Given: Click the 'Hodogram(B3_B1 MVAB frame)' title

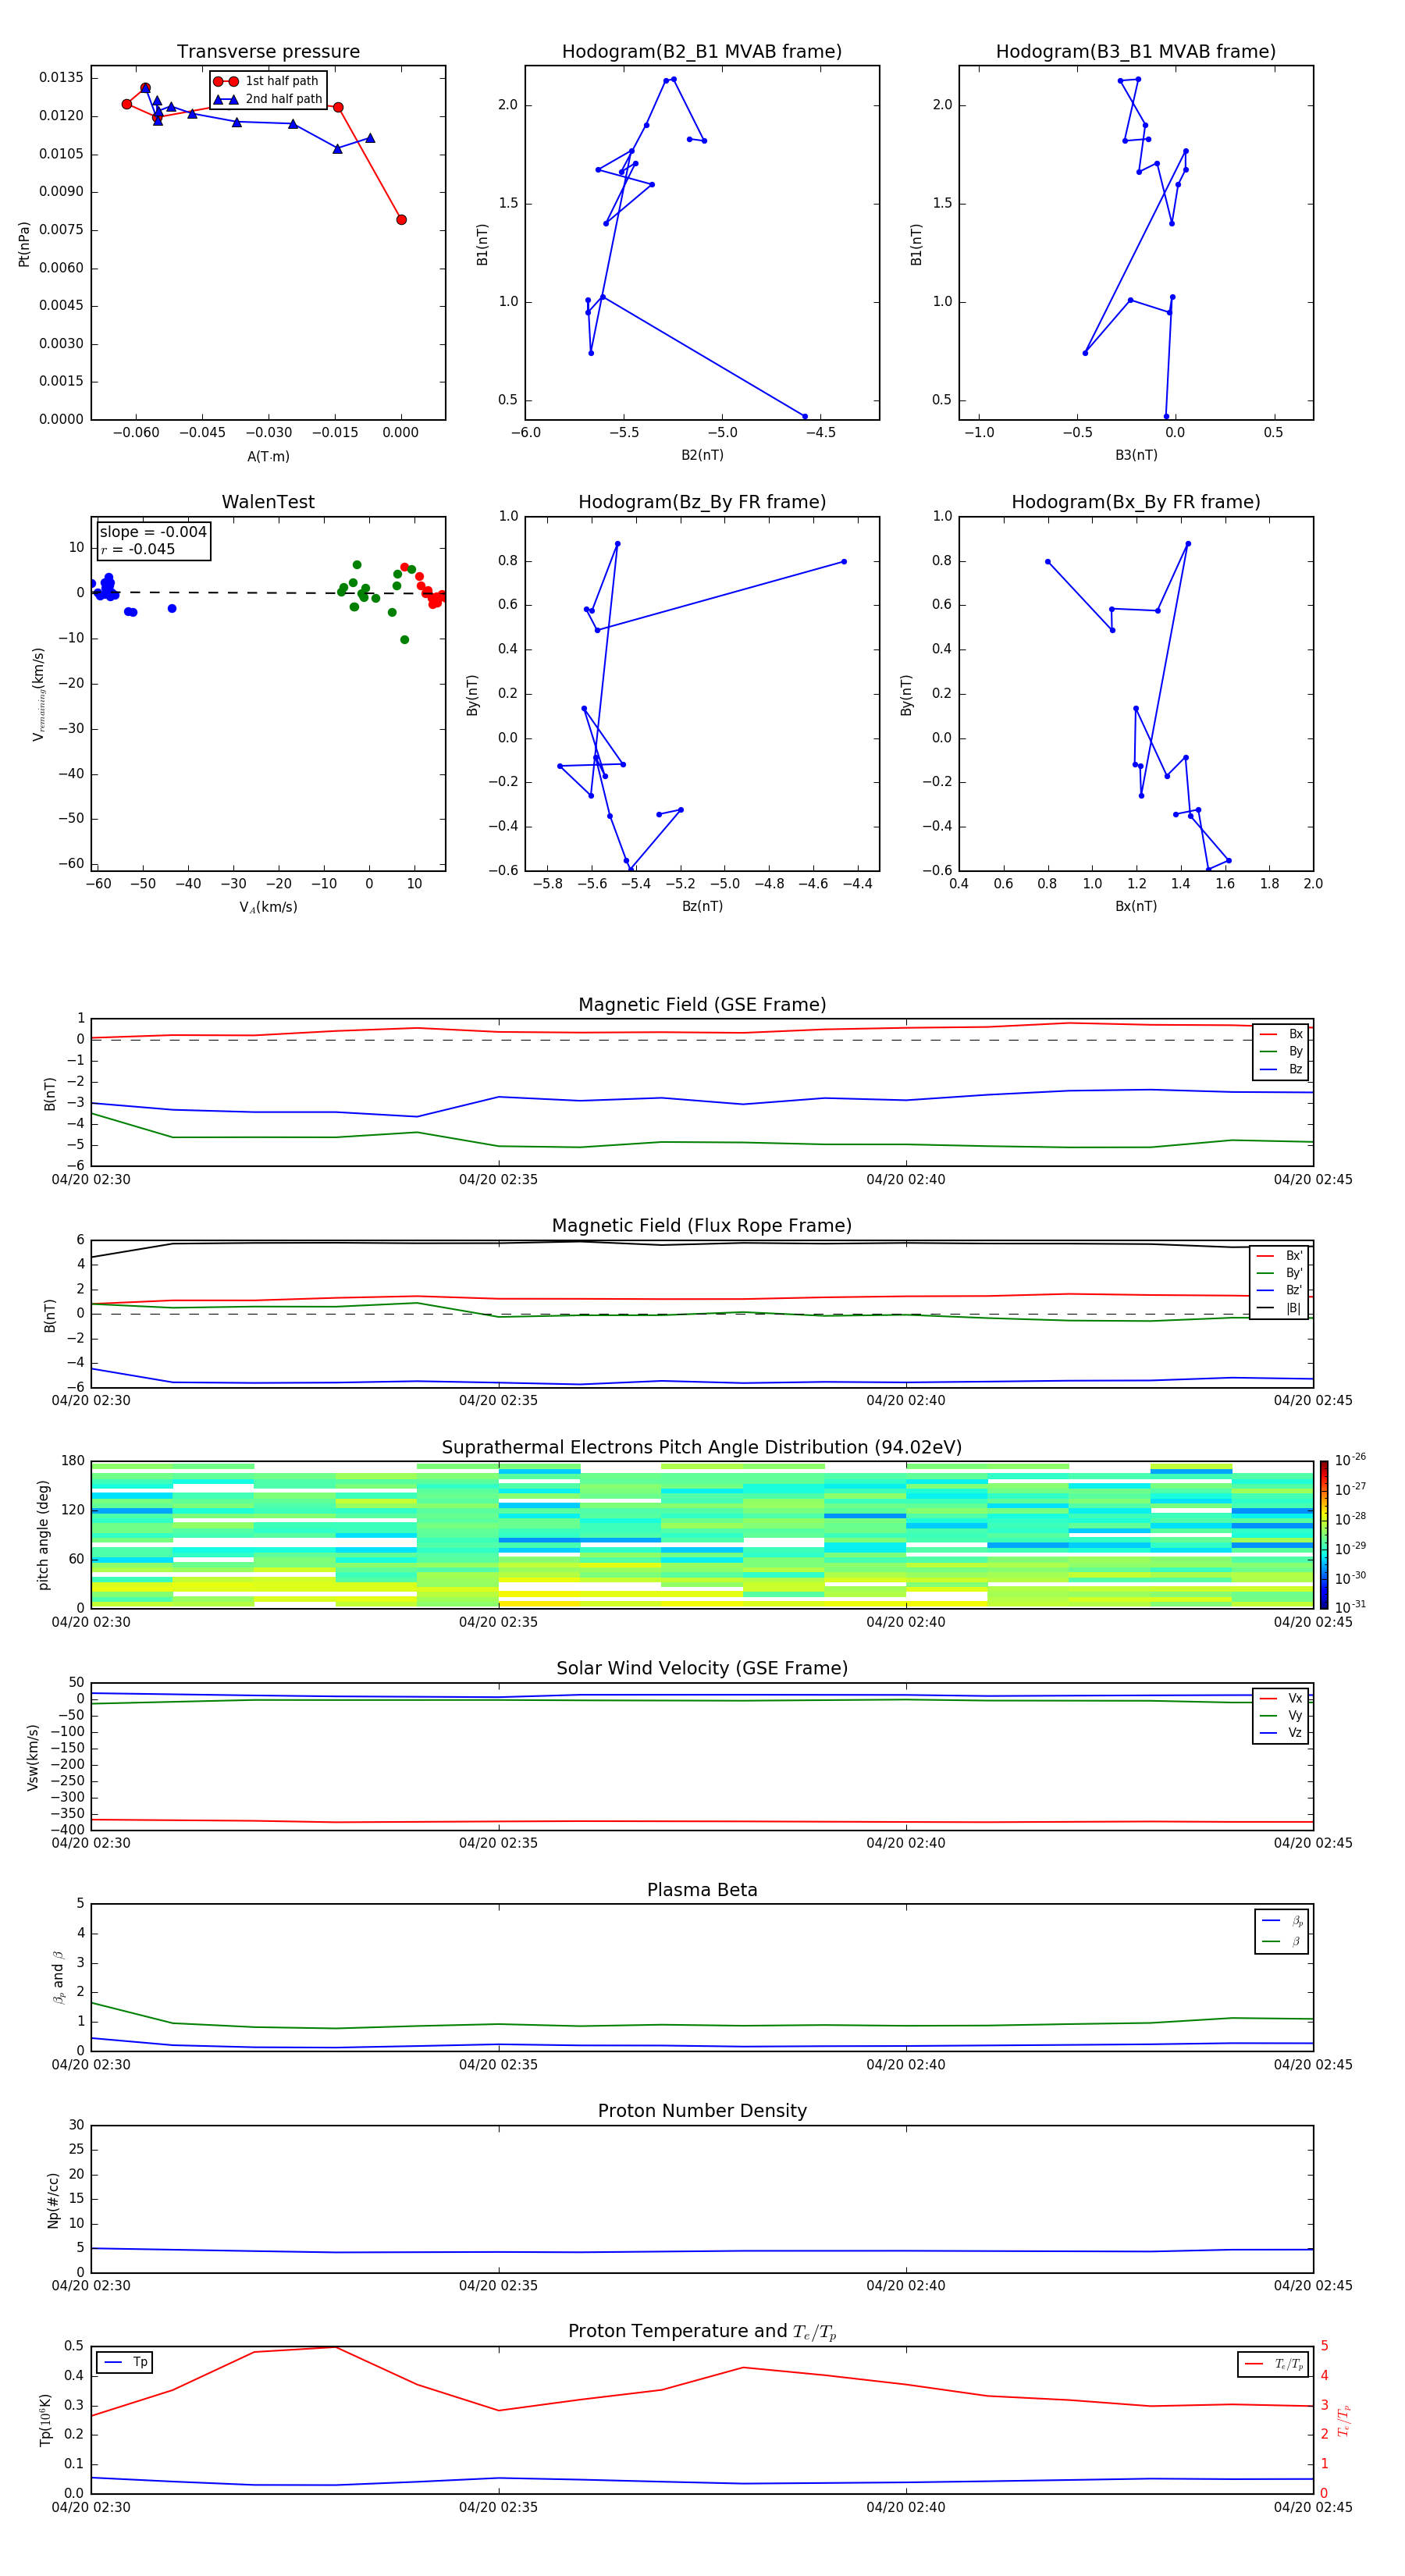Looking at the screenshot, I should (x=1136, y=51).
